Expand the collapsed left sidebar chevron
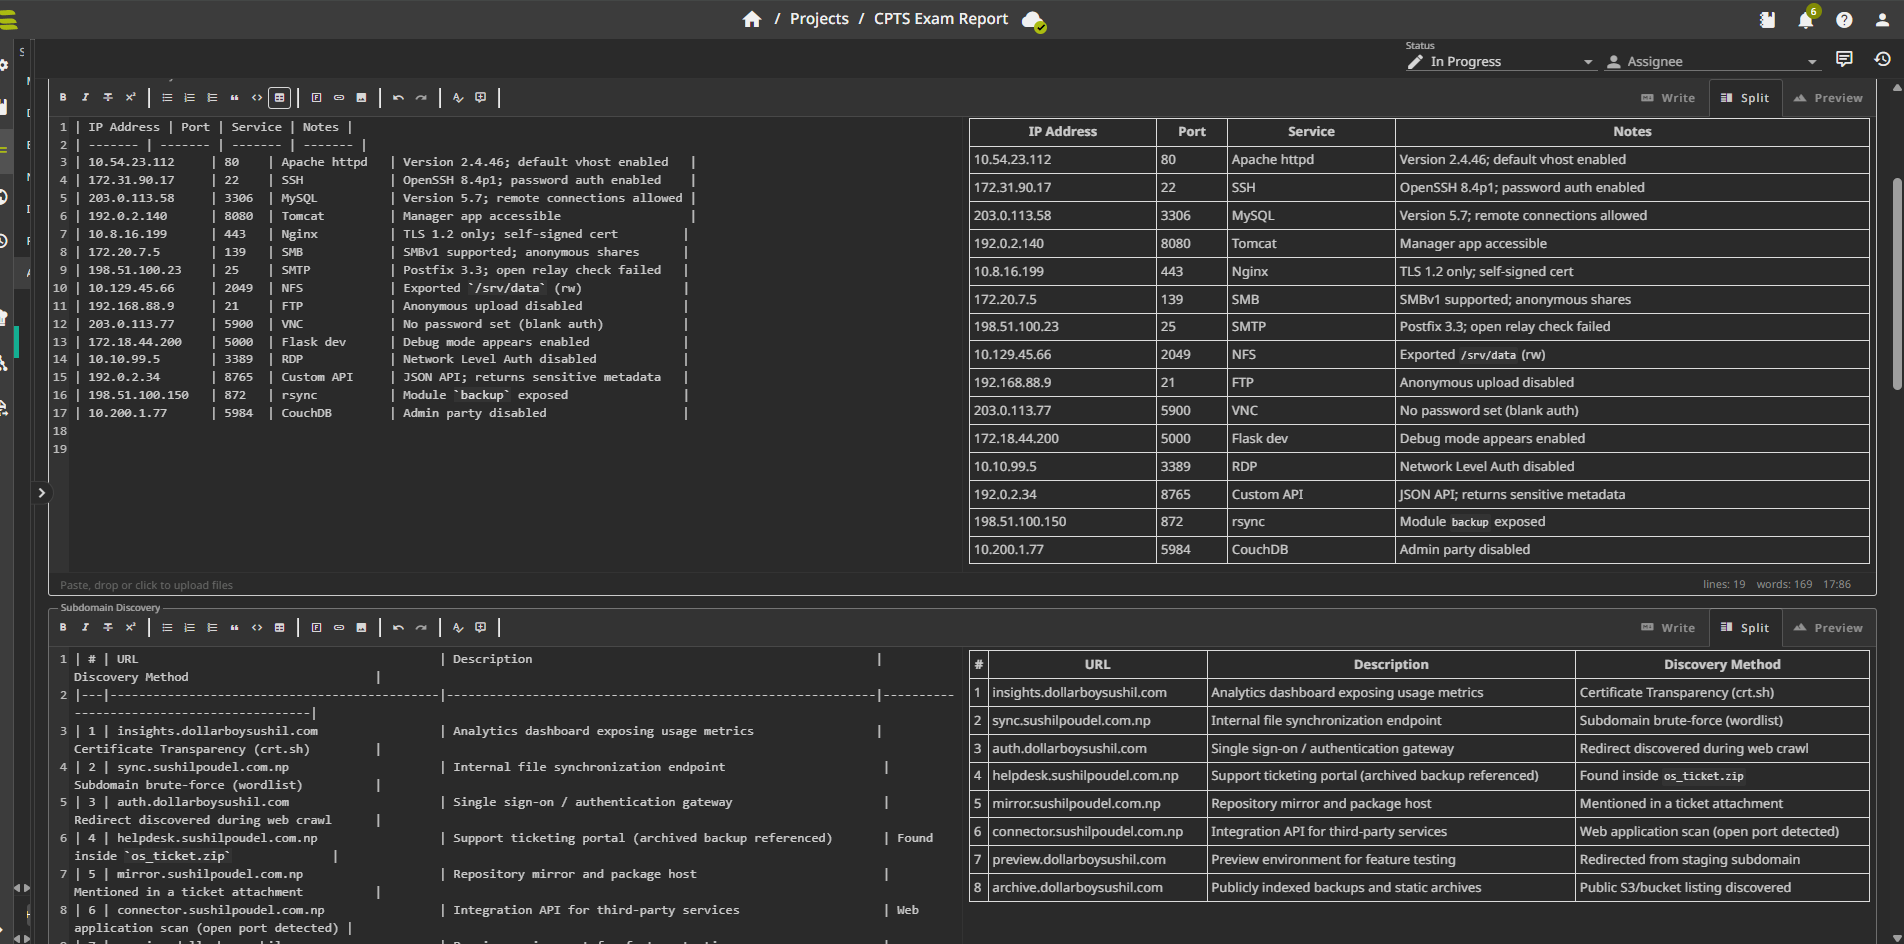Screen dimensions: 1904x944 point(41,493)
